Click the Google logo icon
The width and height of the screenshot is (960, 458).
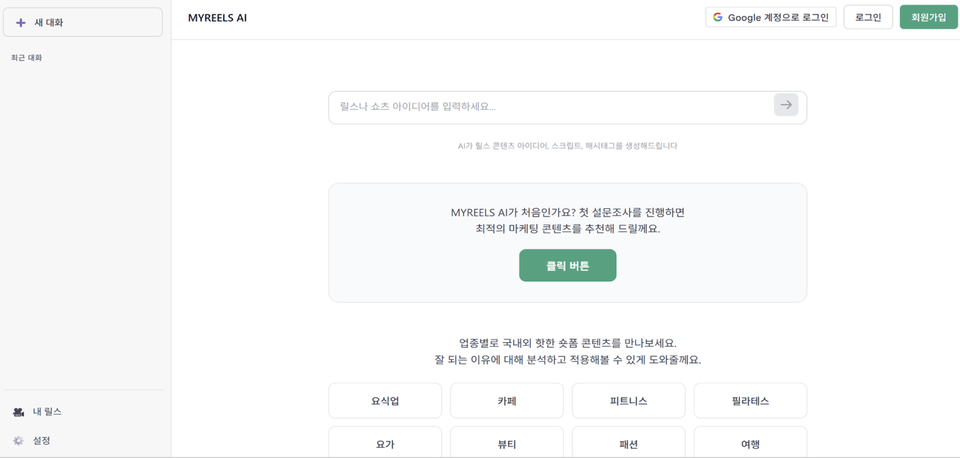718,17
